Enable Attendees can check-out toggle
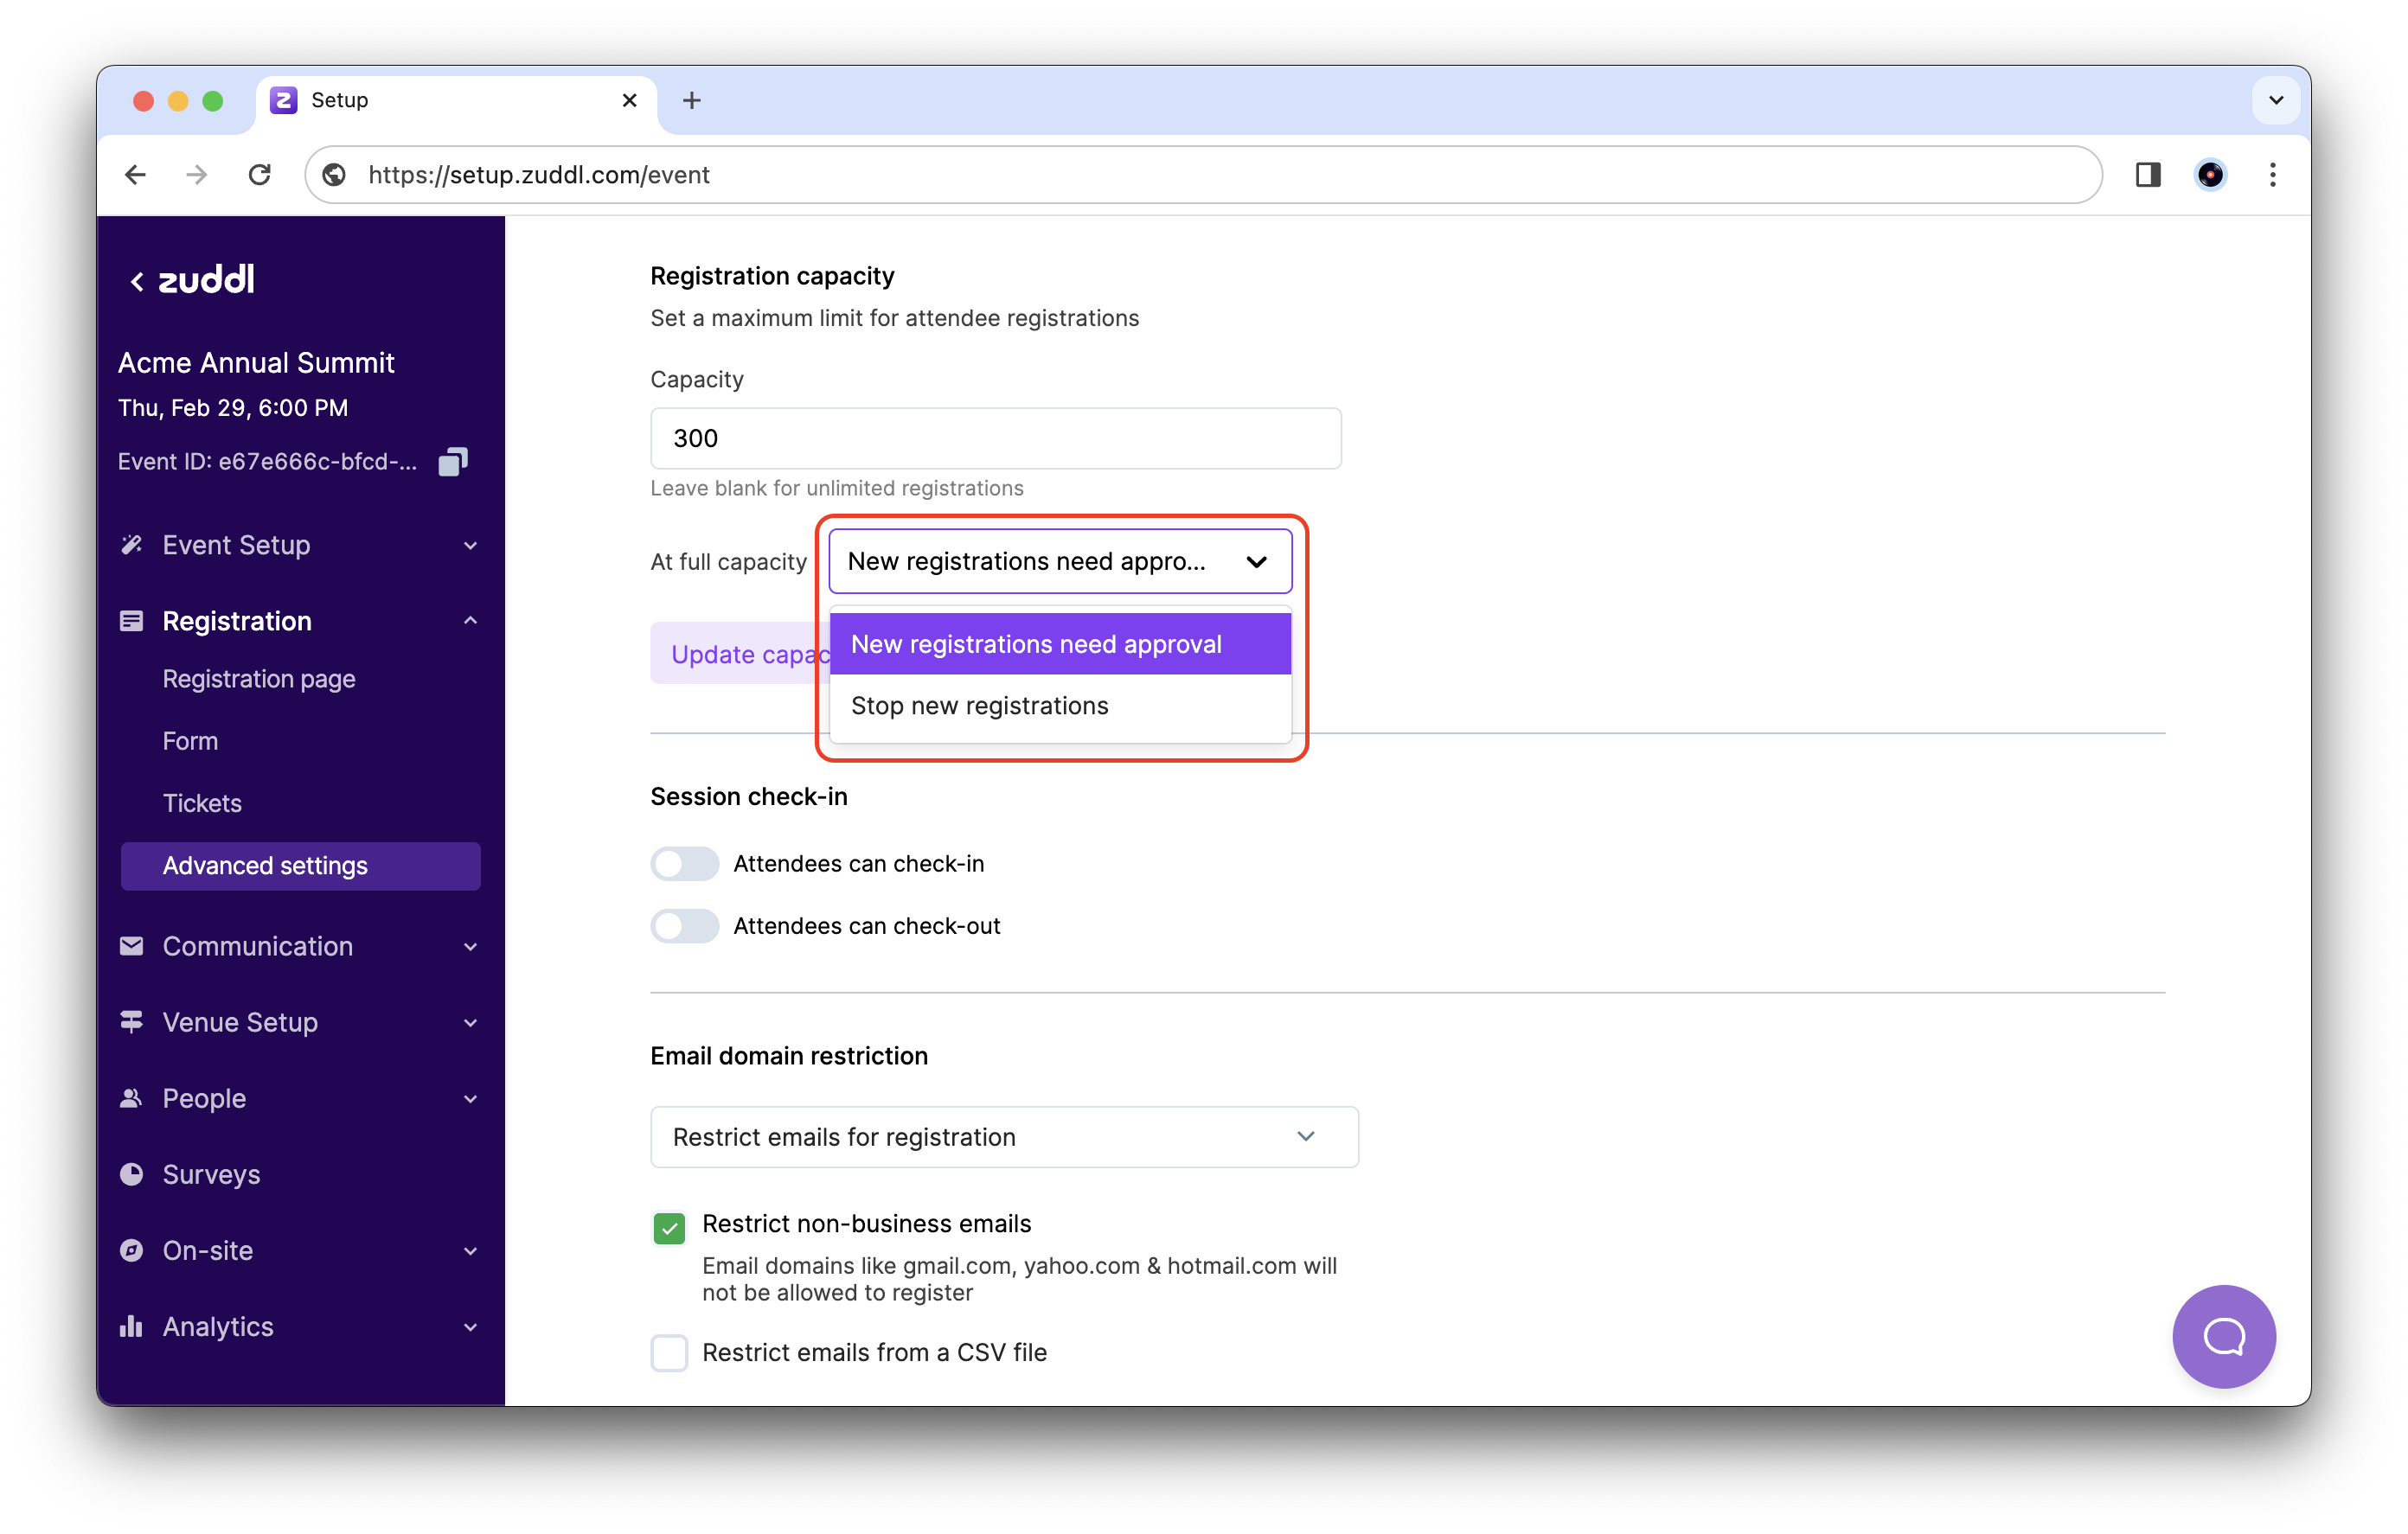 click(x=685, y=926)
